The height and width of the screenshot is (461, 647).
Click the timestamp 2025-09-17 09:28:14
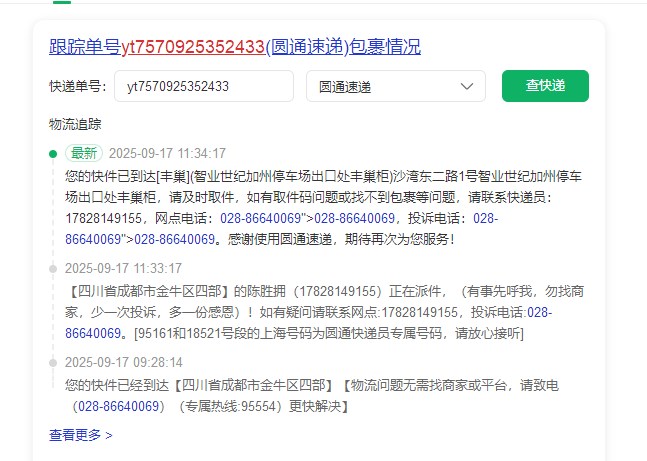pyautogui.click(x=123, y=360)
